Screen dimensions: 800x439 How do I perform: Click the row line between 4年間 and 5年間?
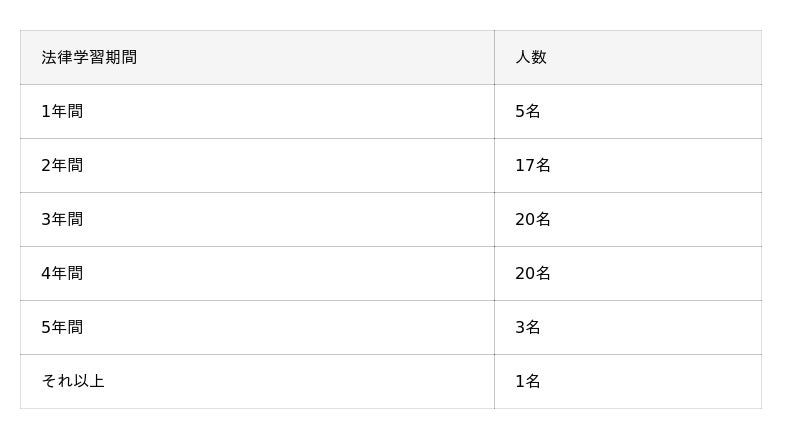pyautogui.click(x=390, y=300)
